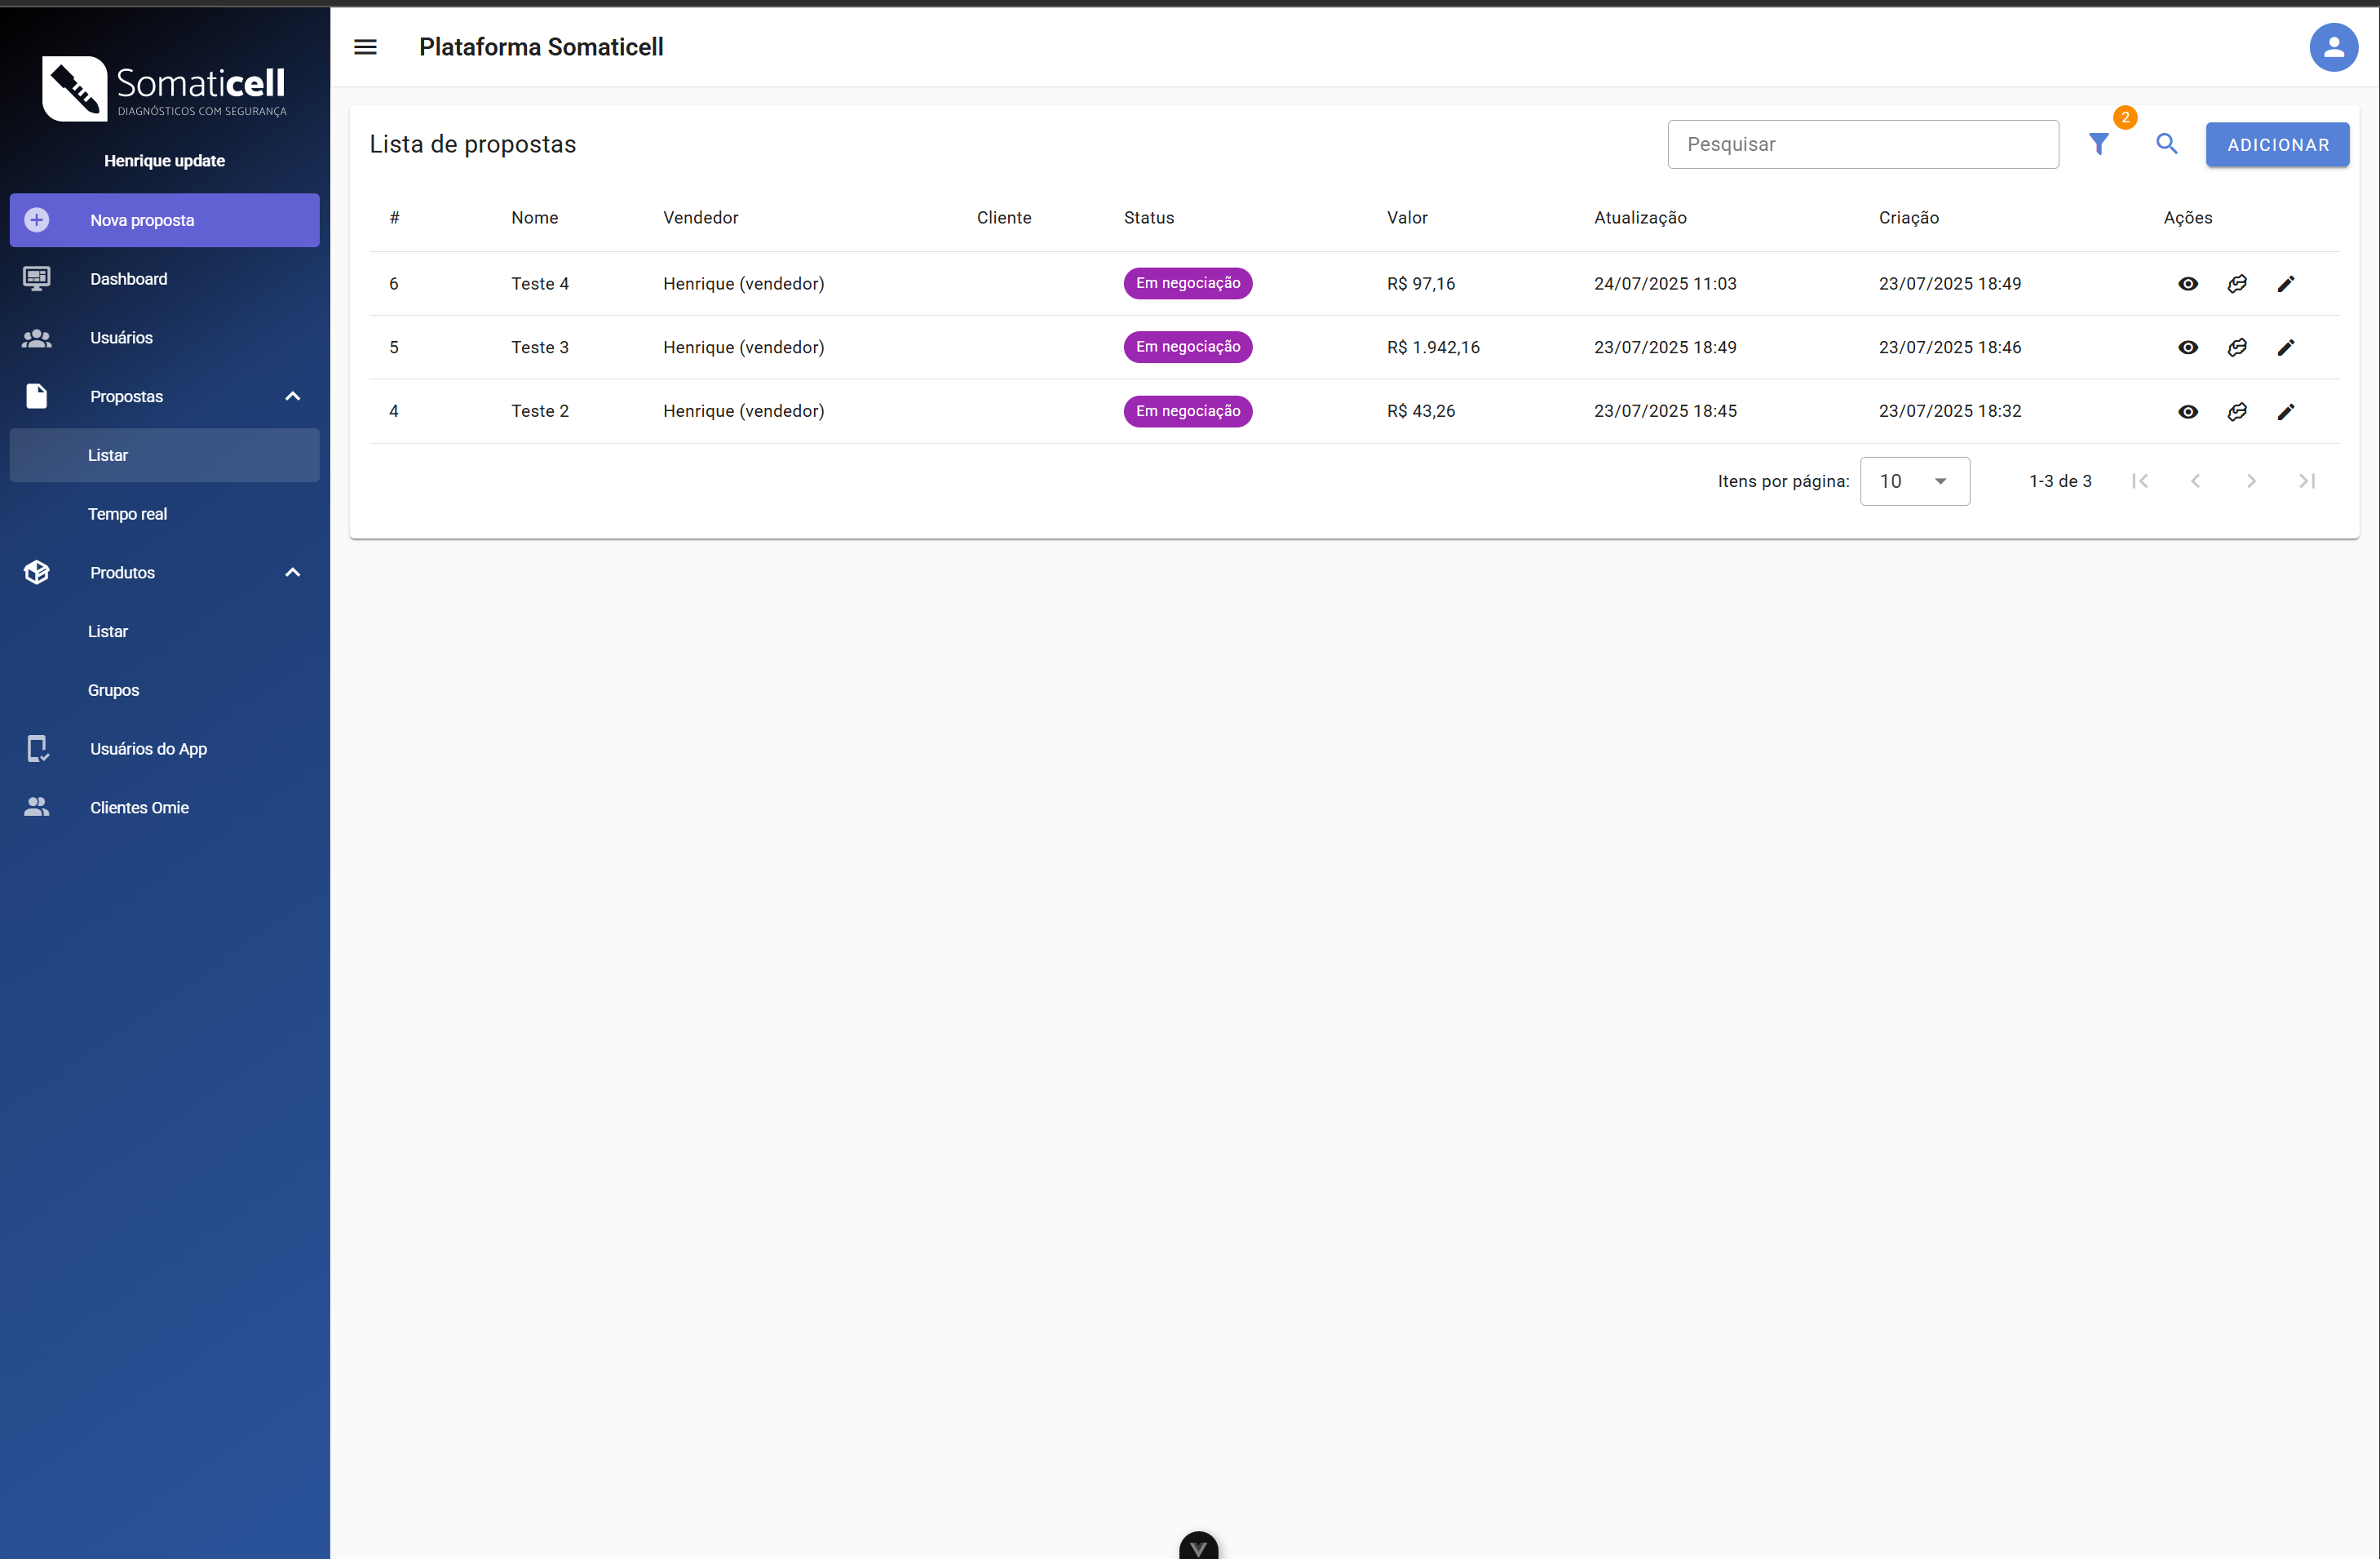The height and width of the screenshot is (1559, 2380).
Task: Click the ADICIONAR button
Action: click(x=2277, y=145)
